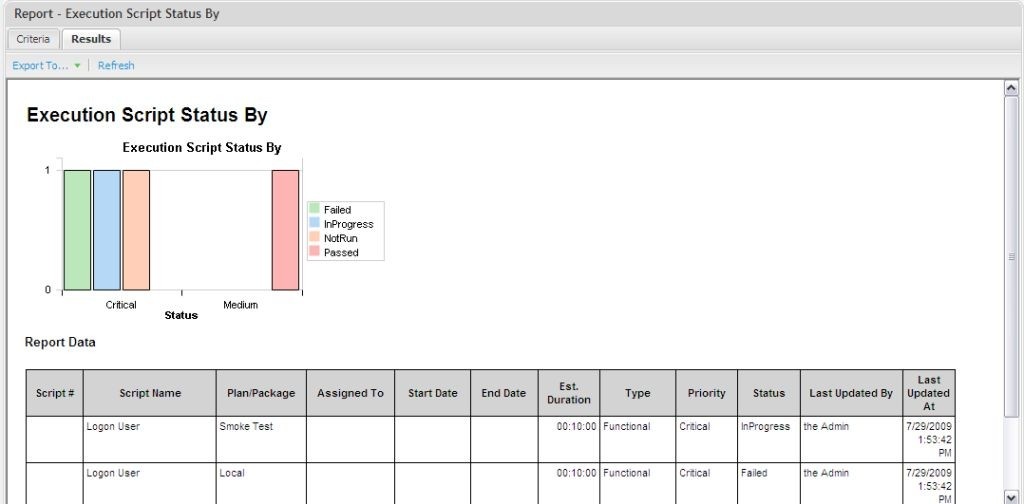Click the Last Updated By column header
This screenshot has height=504, width=1024.
click(851, 393)
